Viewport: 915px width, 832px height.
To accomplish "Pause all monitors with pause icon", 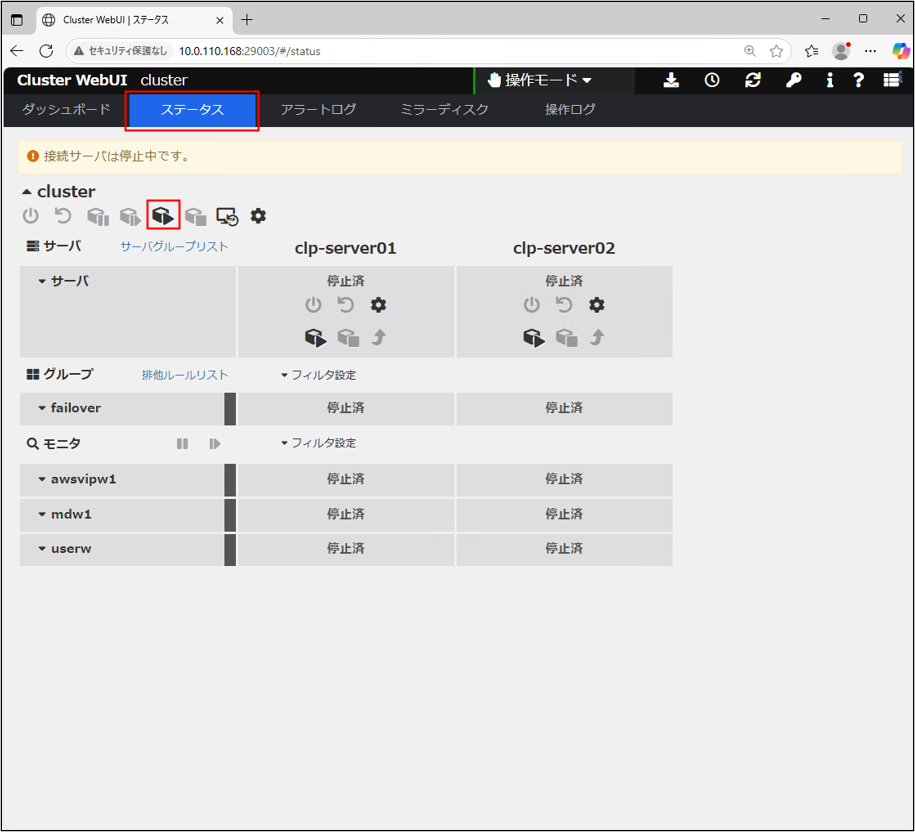I will tap(182, 444).
